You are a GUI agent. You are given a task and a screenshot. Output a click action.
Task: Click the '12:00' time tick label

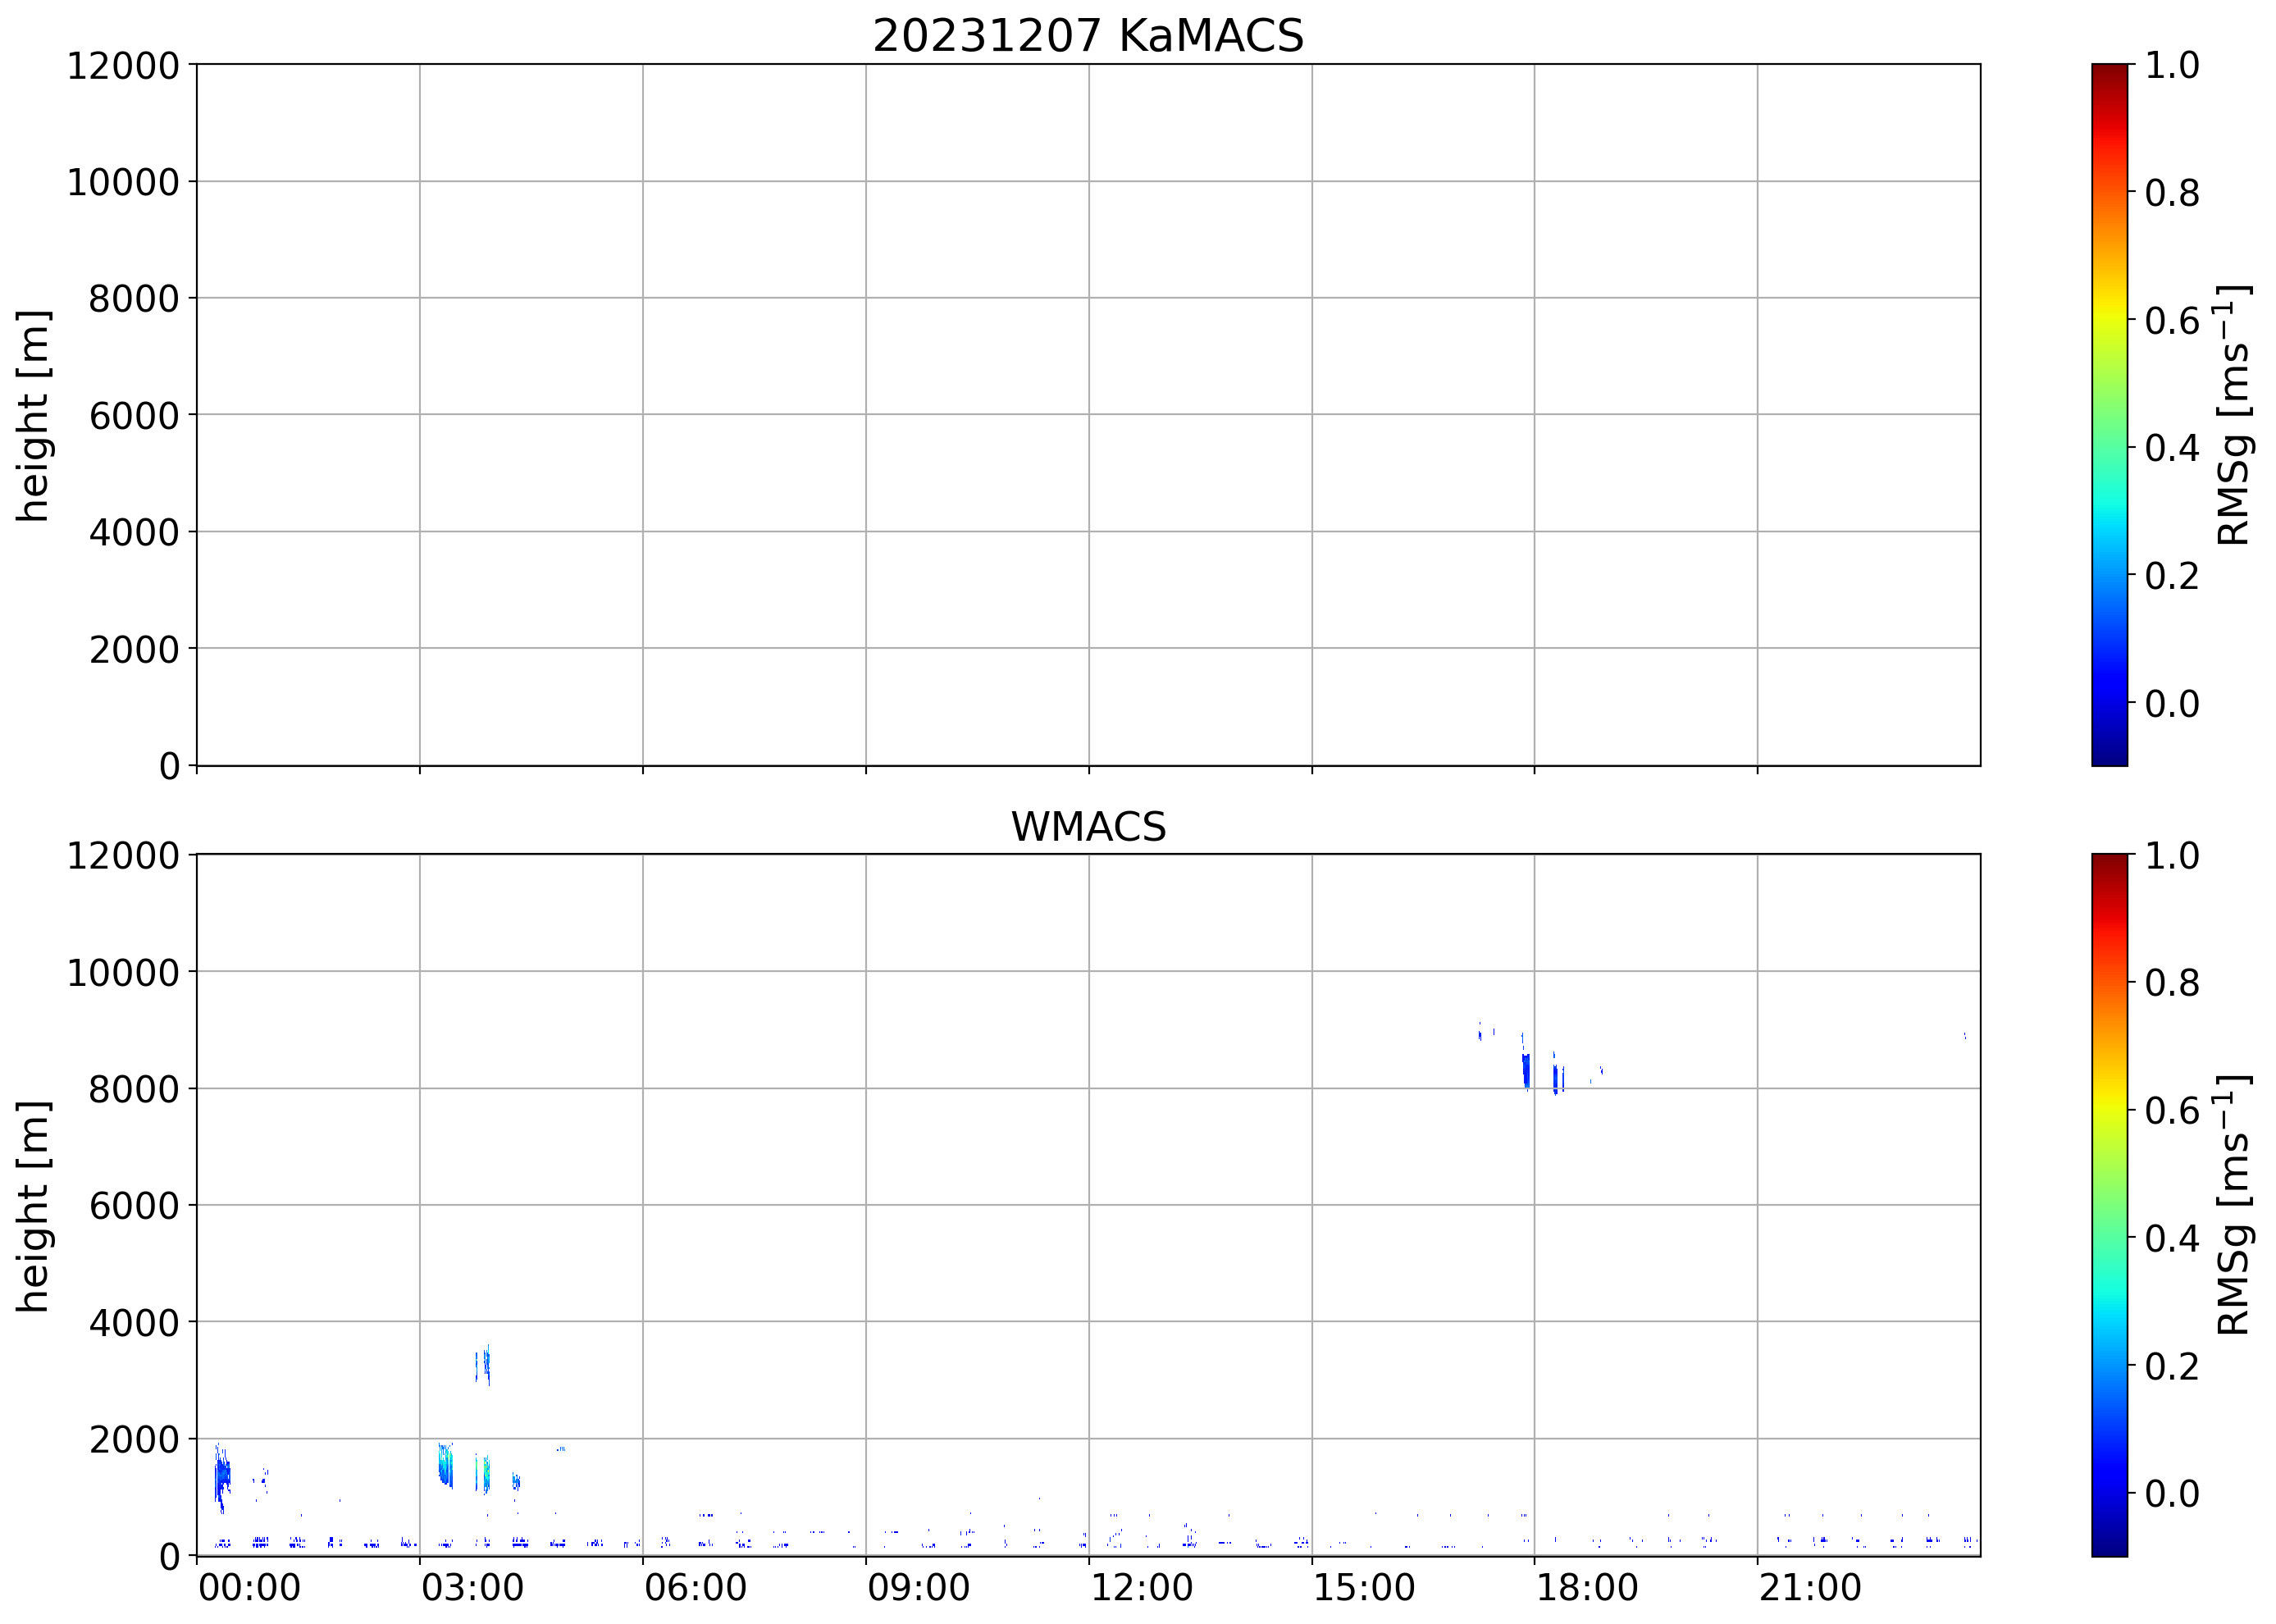[x=1141, y=1588]
